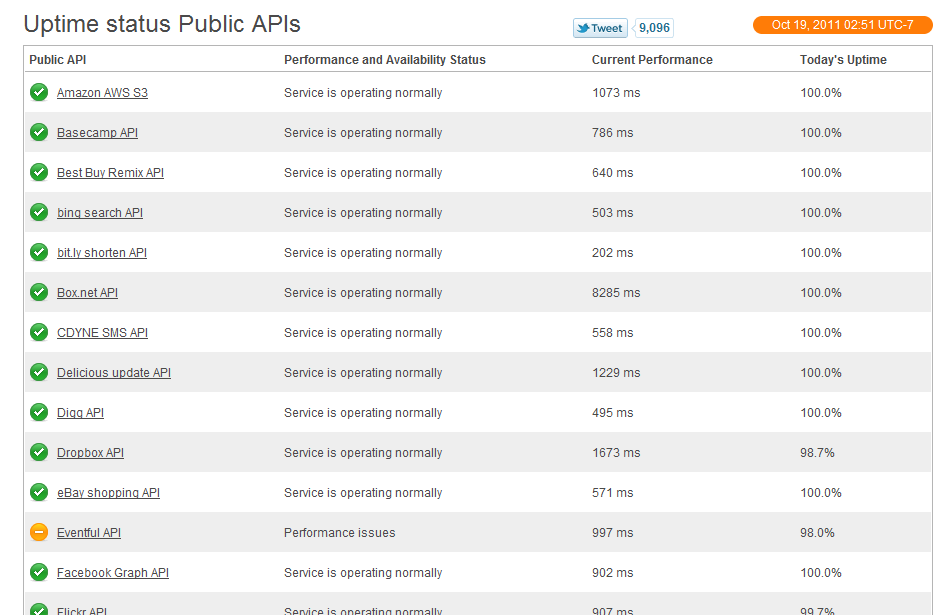951x615 pixels.
Task: Click the status icon next to Facebook Graph API
Action: (x=39, y=573)
